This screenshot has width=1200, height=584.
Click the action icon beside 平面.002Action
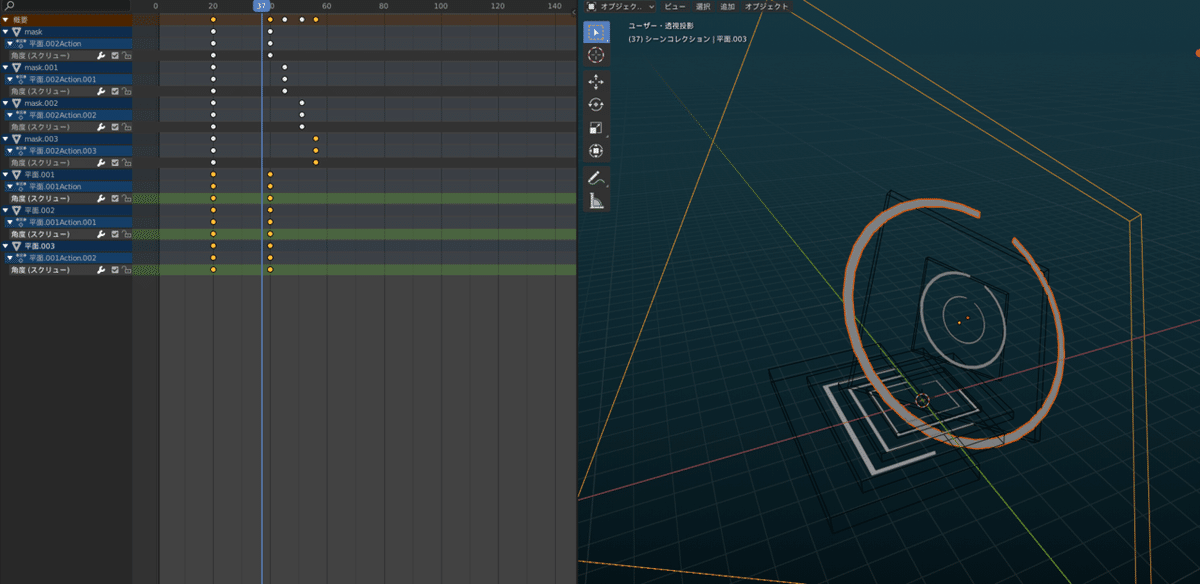21,44
